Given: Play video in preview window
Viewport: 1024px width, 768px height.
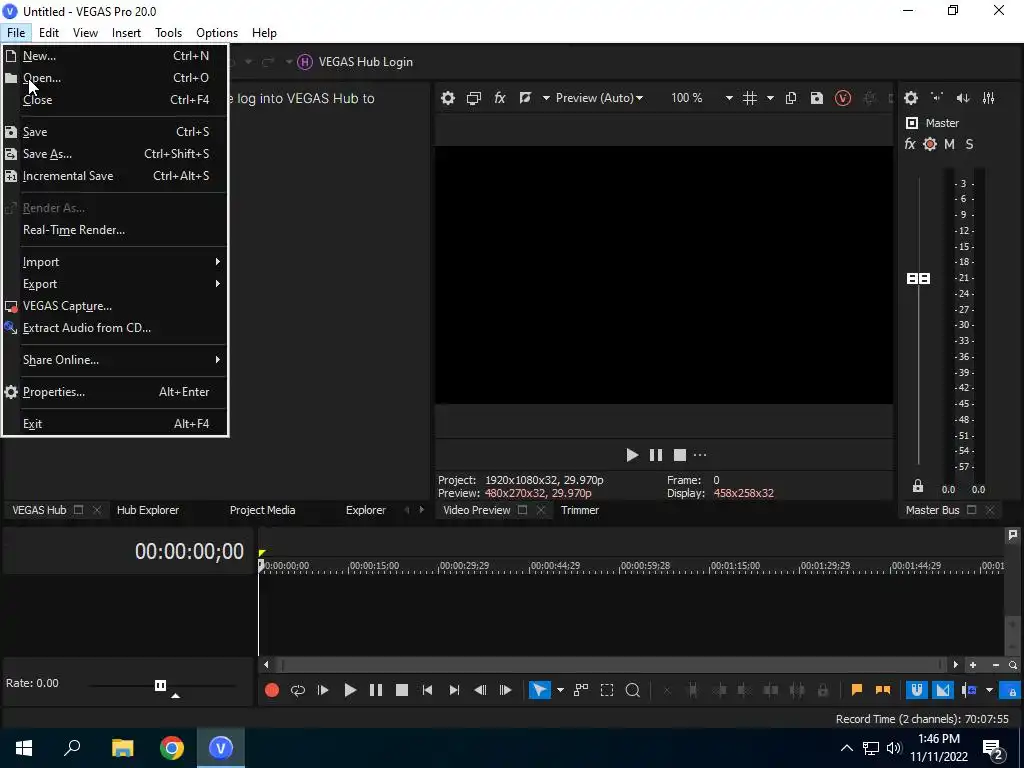Looking at the screenshot, I should point(632,455).
